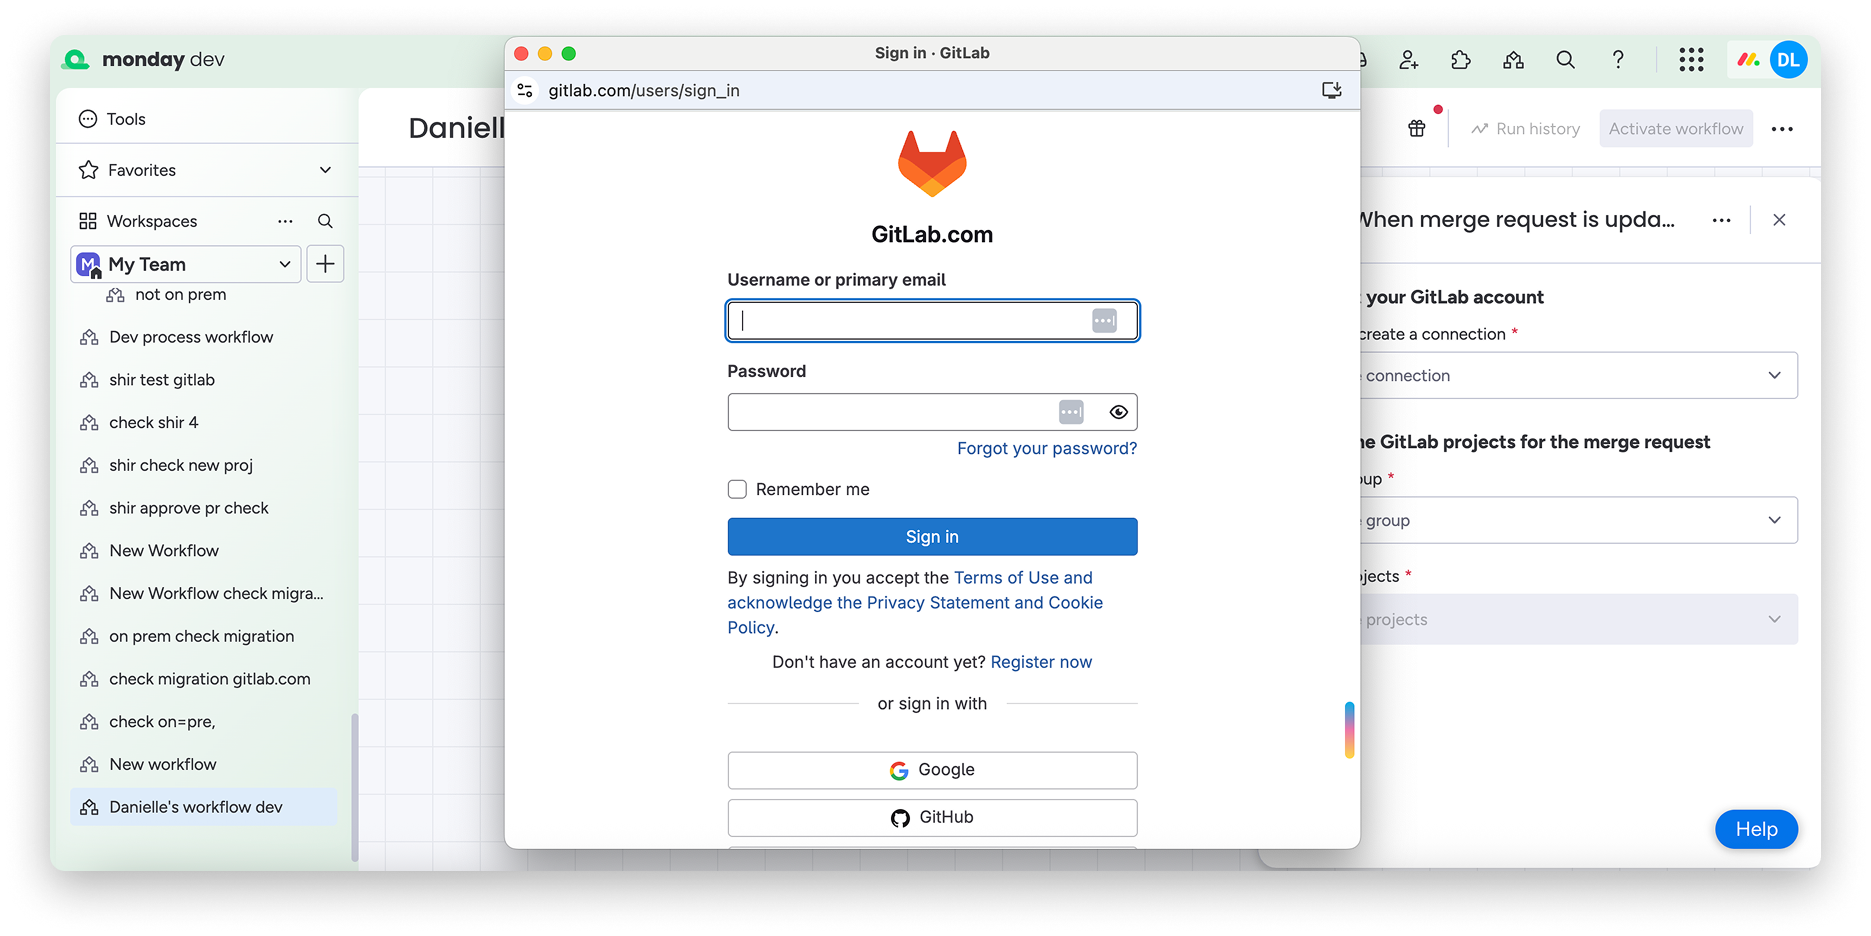Check the Remember me checkbox
1871x936 pixels.
[x=737, y=489]
